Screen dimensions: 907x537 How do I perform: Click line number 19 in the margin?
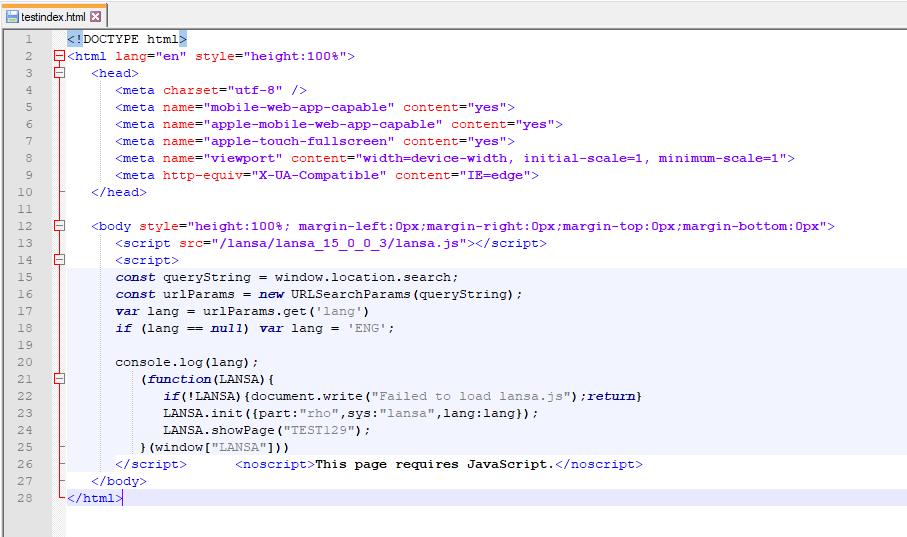pos(25,345)
